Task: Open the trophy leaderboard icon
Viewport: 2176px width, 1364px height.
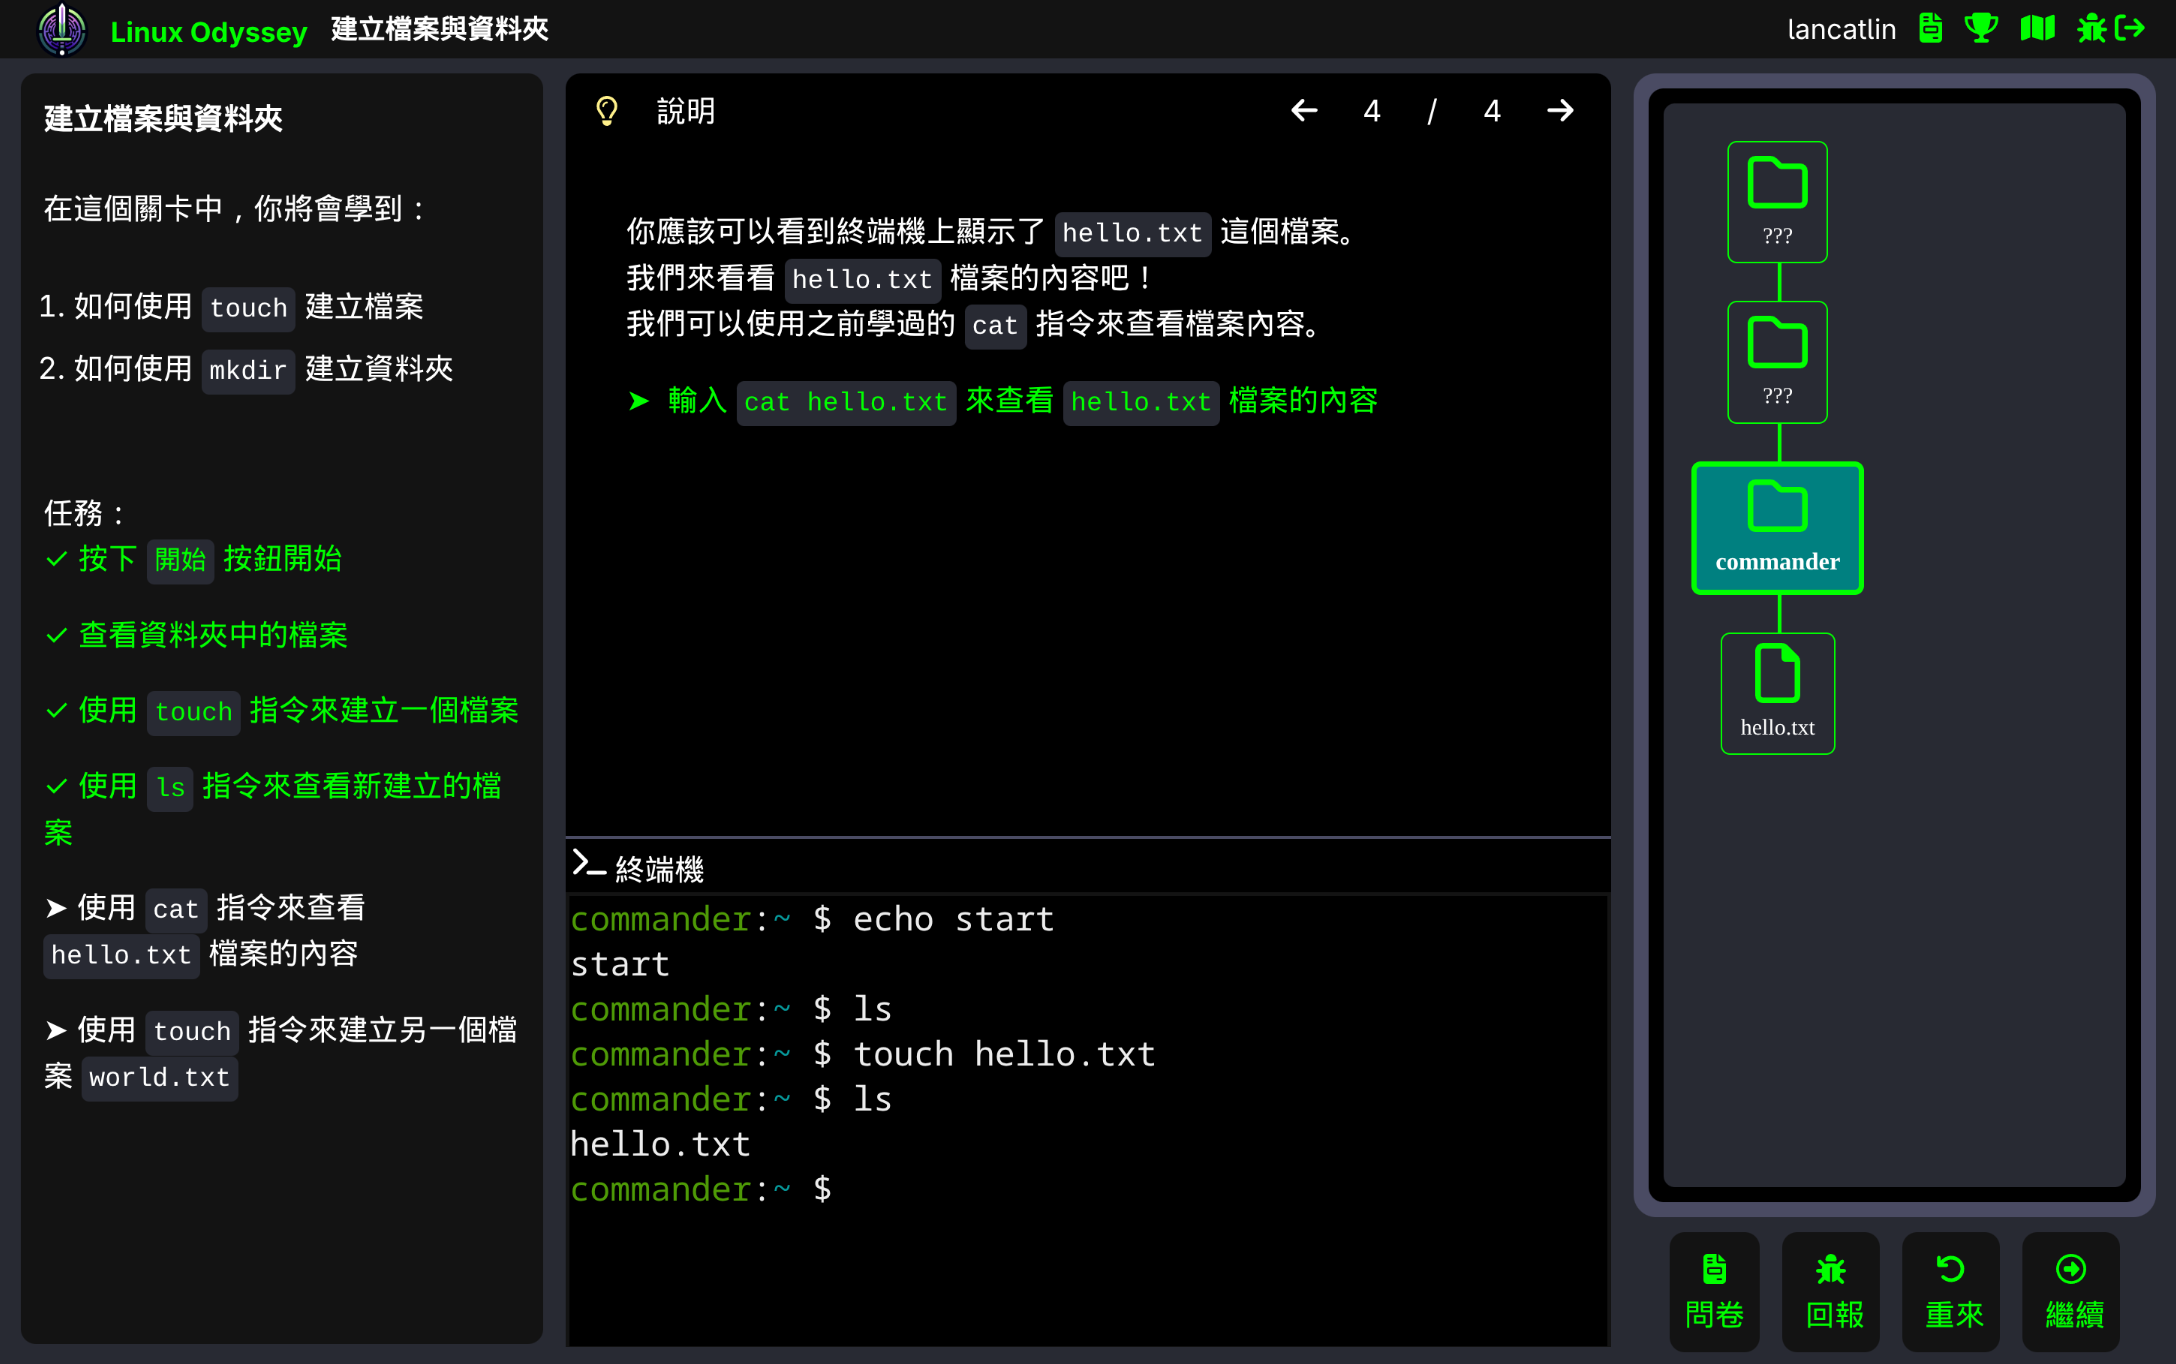Action: click(1981, 29)
